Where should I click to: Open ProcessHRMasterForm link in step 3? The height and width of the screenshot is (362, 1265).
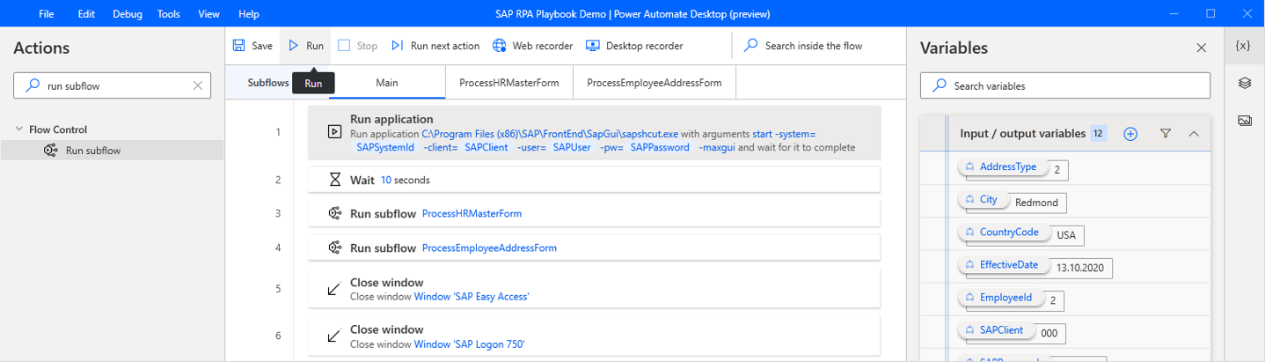(472, 213)
